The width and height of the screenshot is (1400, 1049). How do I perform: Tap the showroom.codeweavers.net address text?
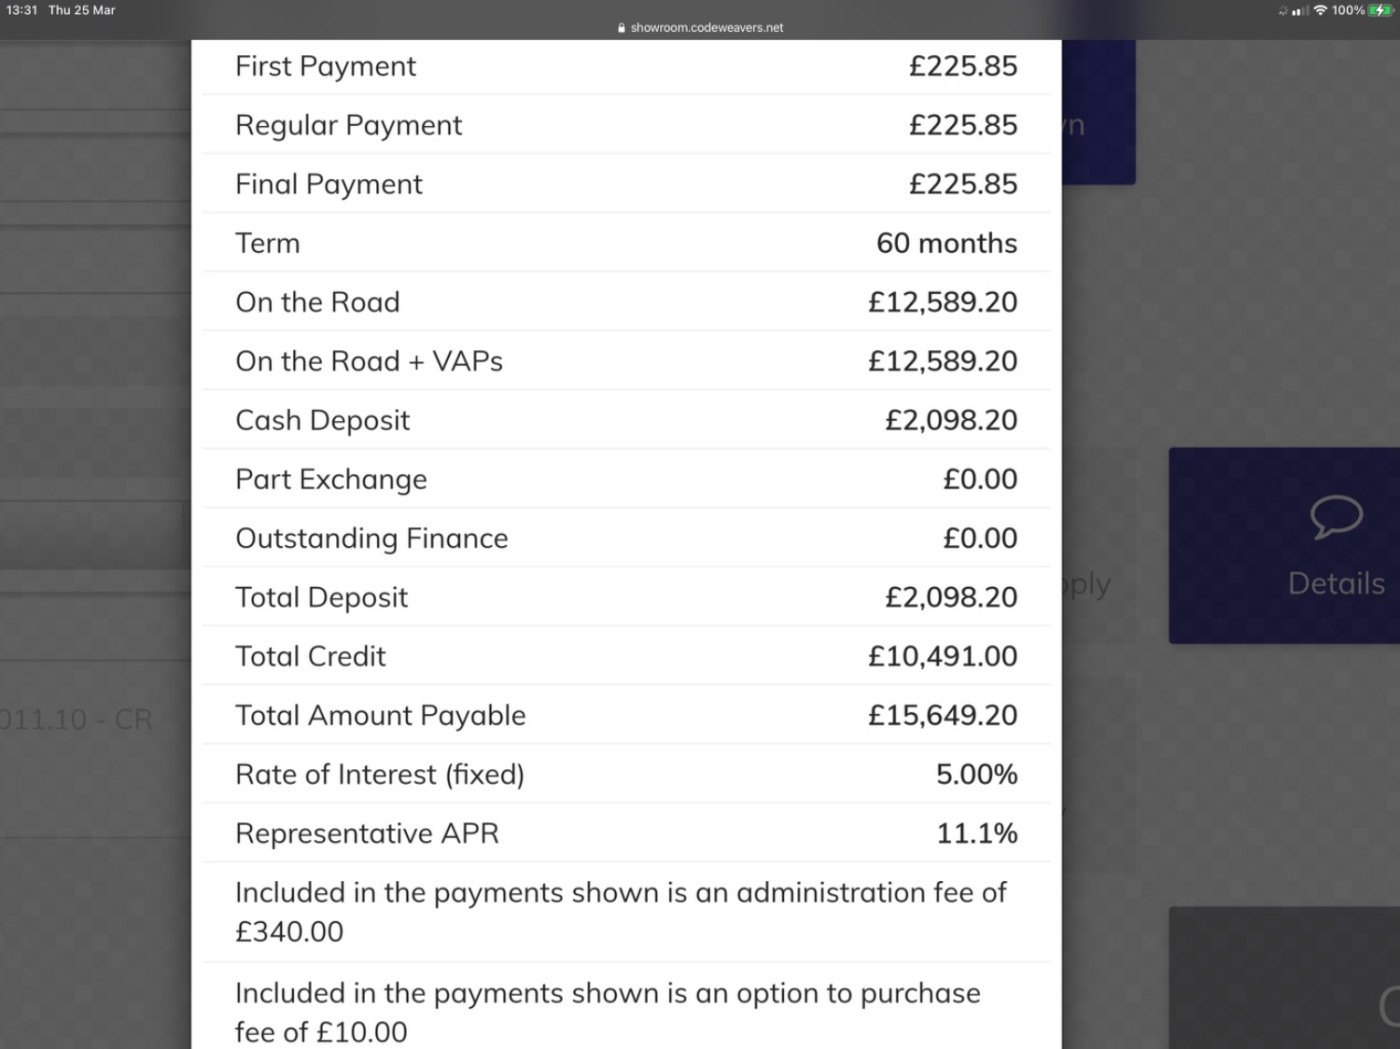[706, 28]
